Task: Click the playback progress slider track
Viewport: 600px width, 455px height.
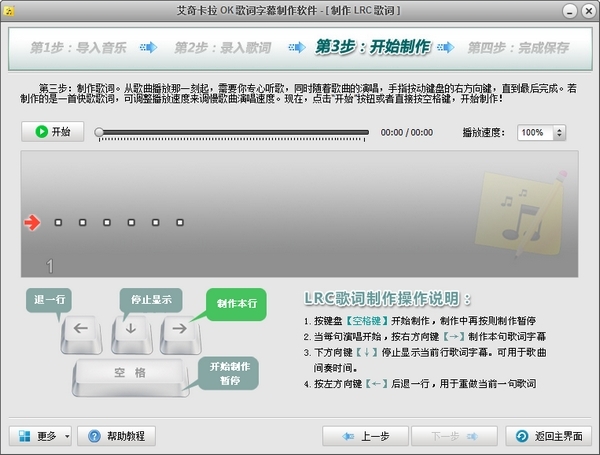Action: click(x=235, y=132)
